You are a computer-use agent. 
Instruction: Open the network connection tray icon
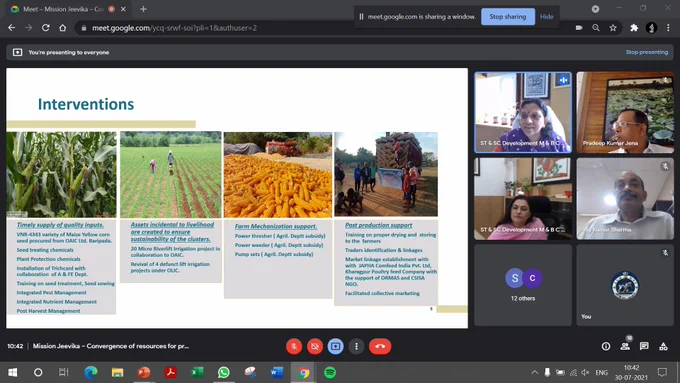point(573,372)
